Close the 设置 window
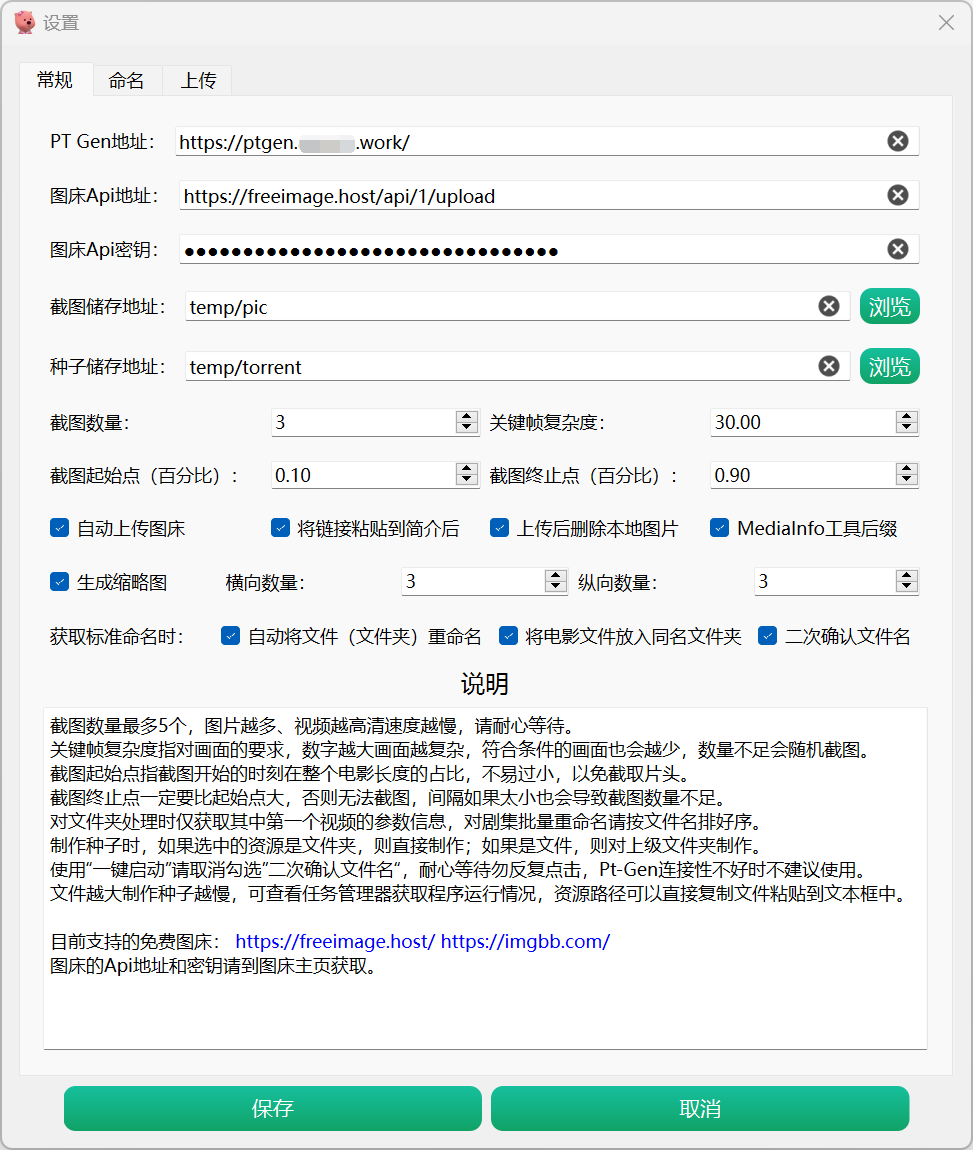This screenshot has width=973, height=1150. pyautogui.click(x=946, y=23)
